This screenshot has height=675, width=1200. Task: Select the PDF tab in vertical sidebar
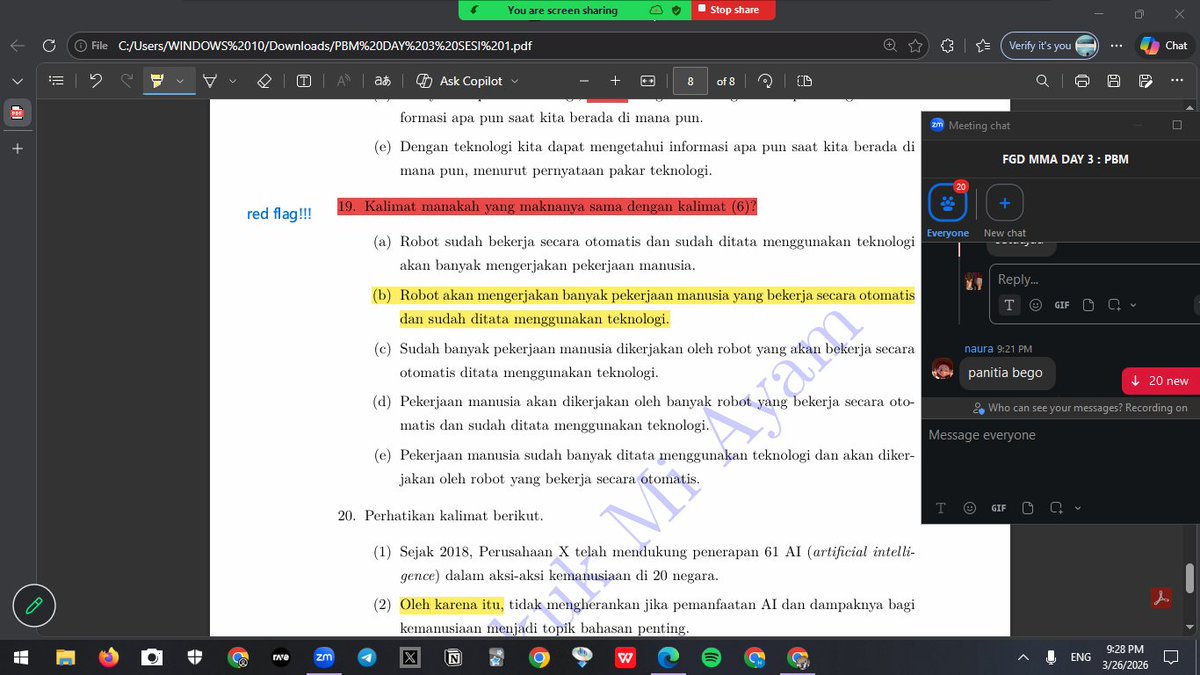pos(17,113)
